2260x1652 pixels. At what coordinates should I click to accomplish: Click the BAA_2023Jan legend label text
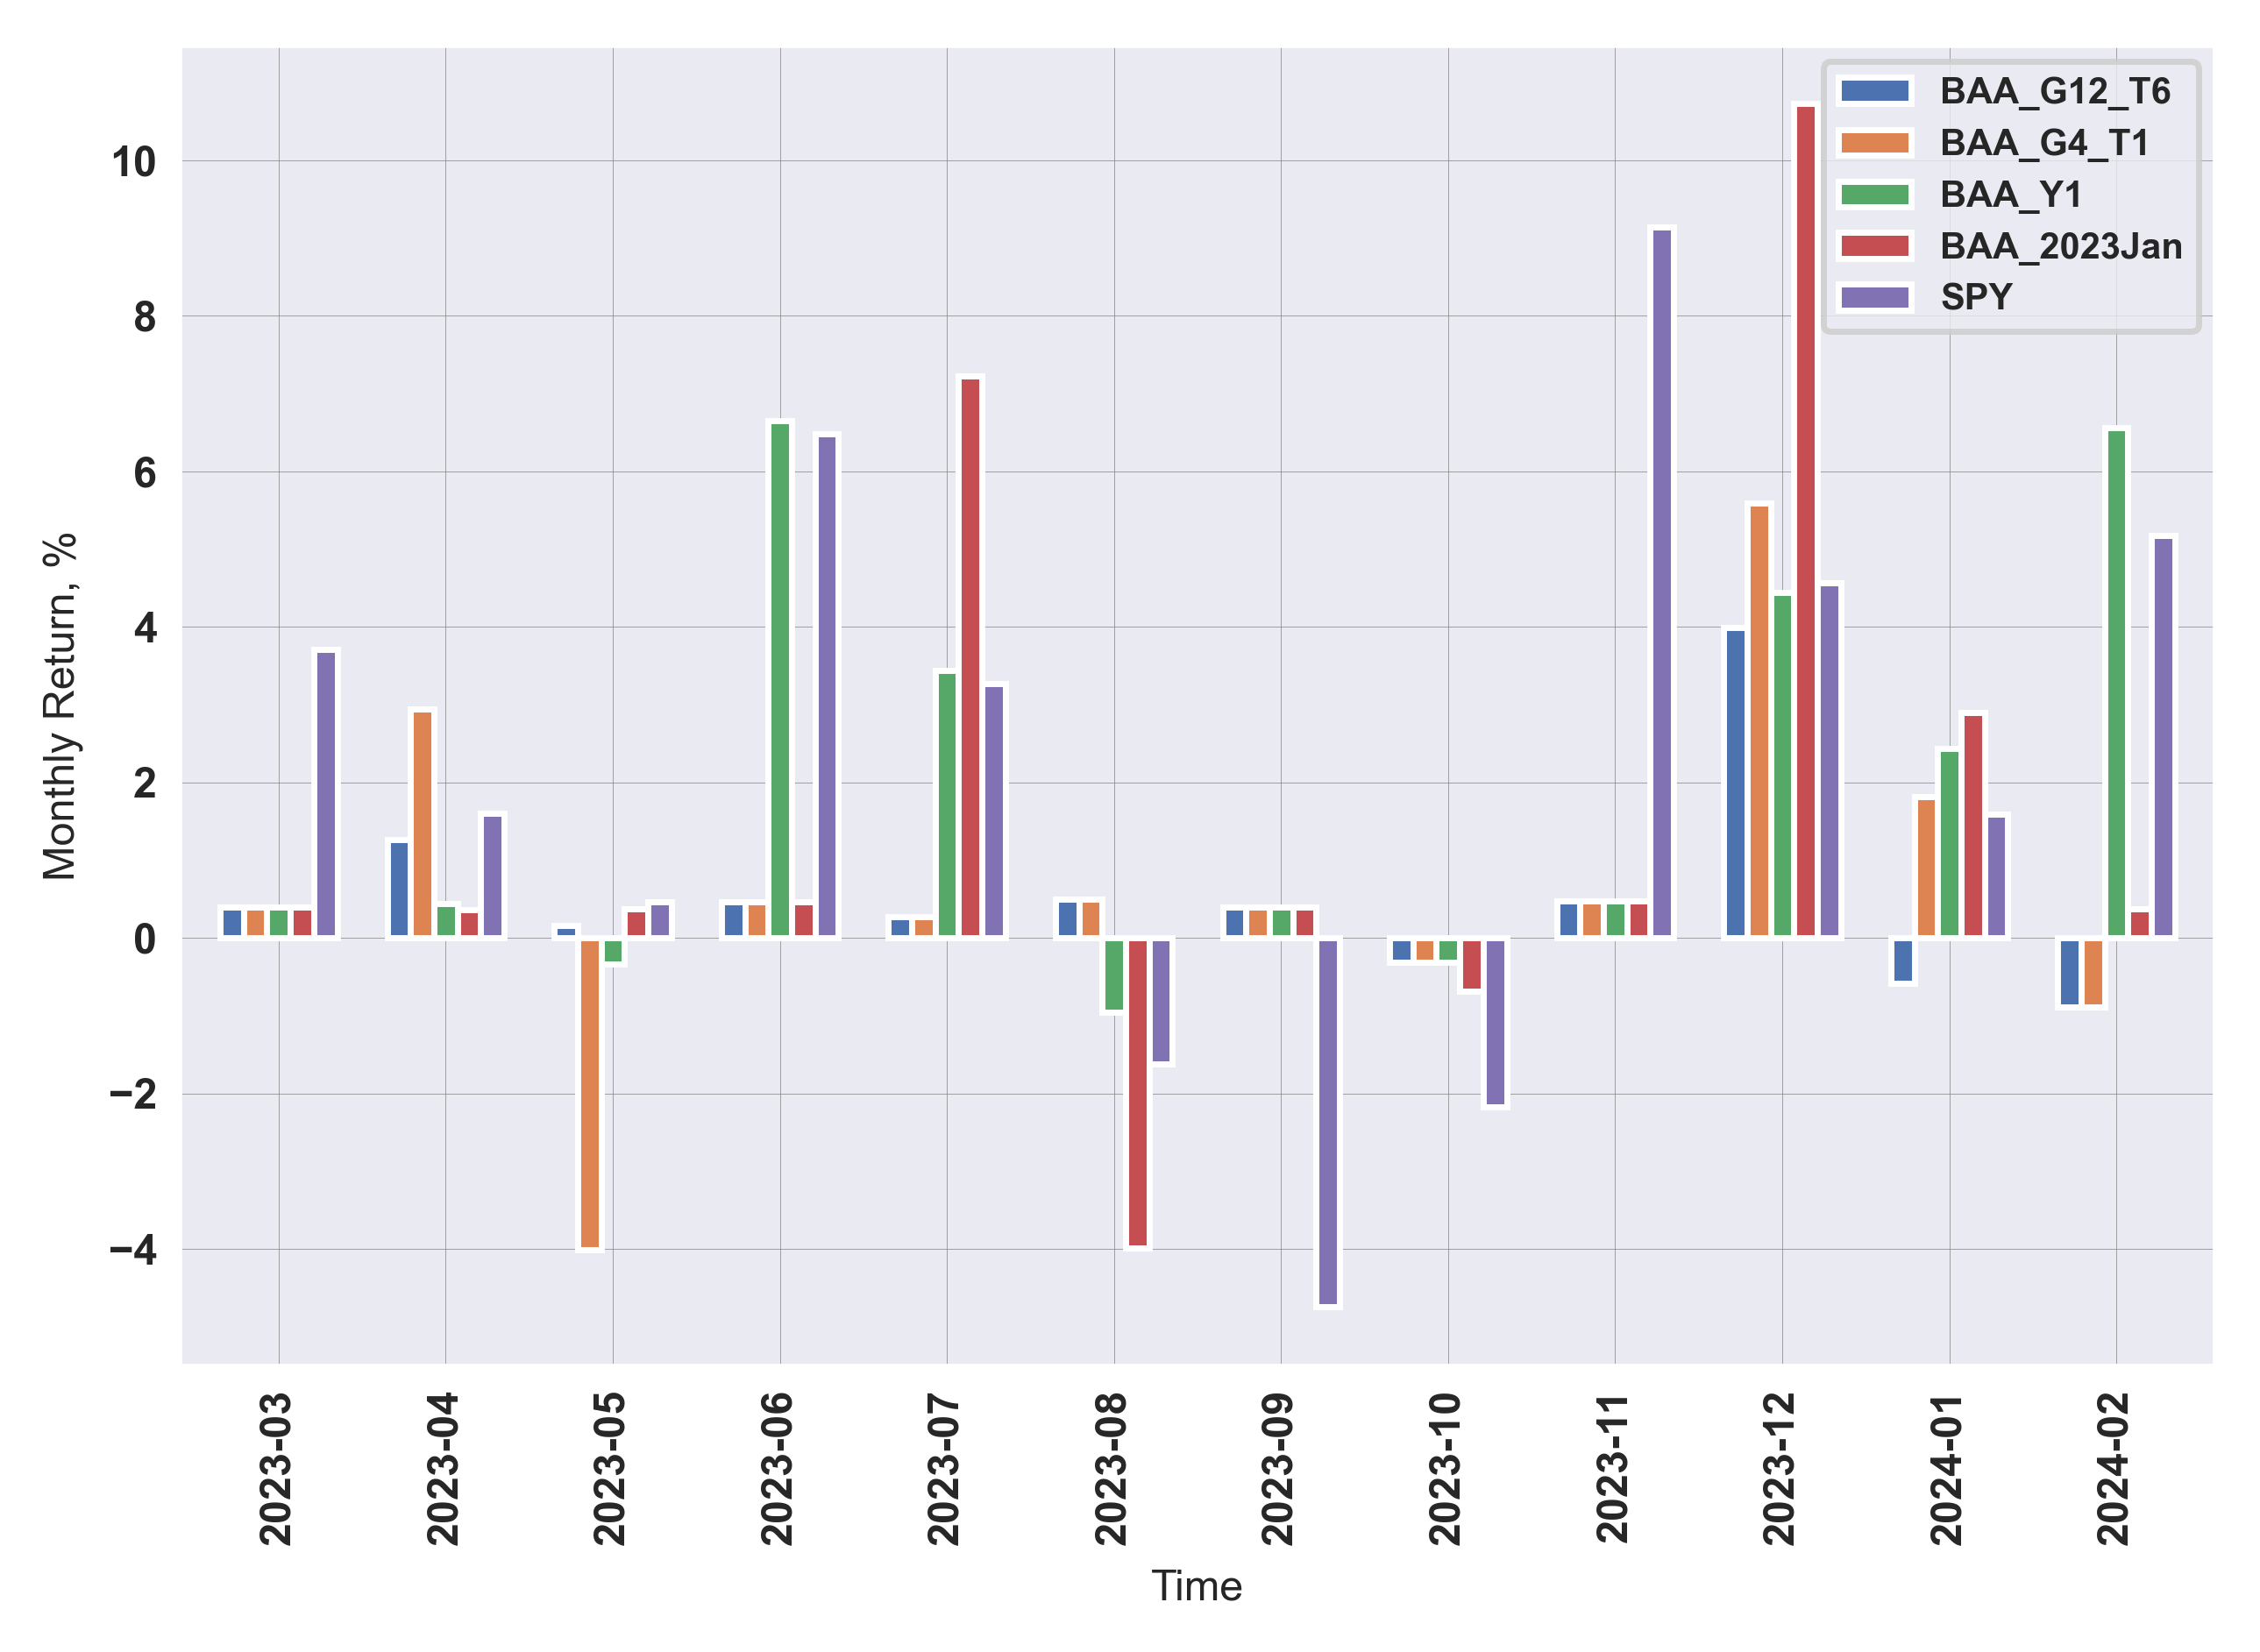pyautogui.click(x=2060, y=246)
